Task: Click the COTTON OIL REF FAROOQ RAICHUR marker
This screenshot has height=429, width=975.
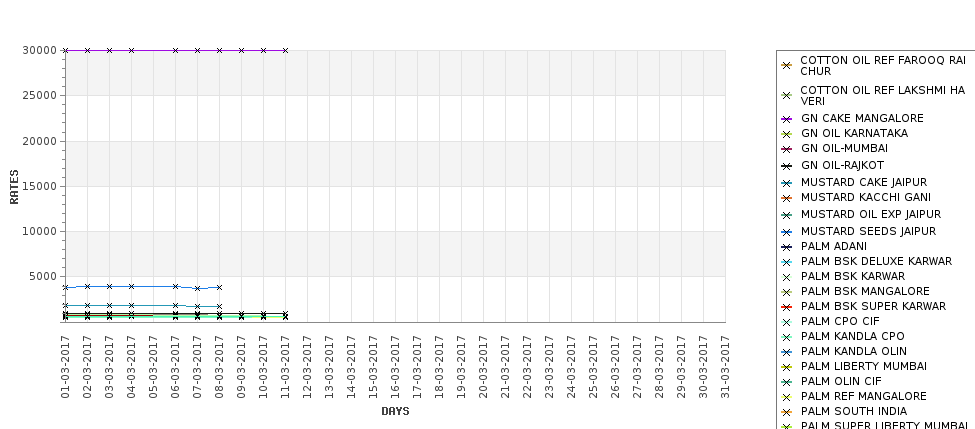Action: (787, 66)
